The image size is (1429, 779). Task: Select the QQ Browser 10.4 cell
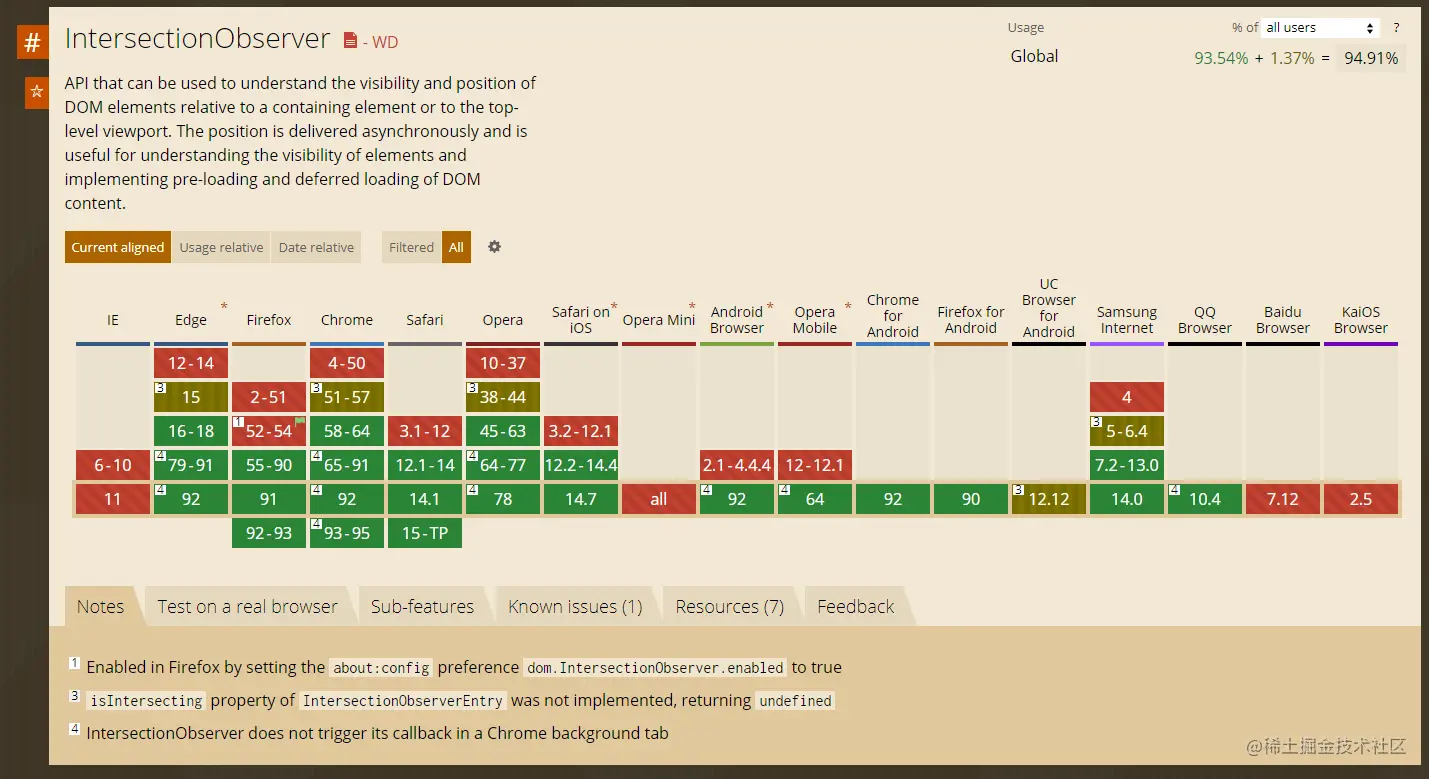pos(1205,499)
